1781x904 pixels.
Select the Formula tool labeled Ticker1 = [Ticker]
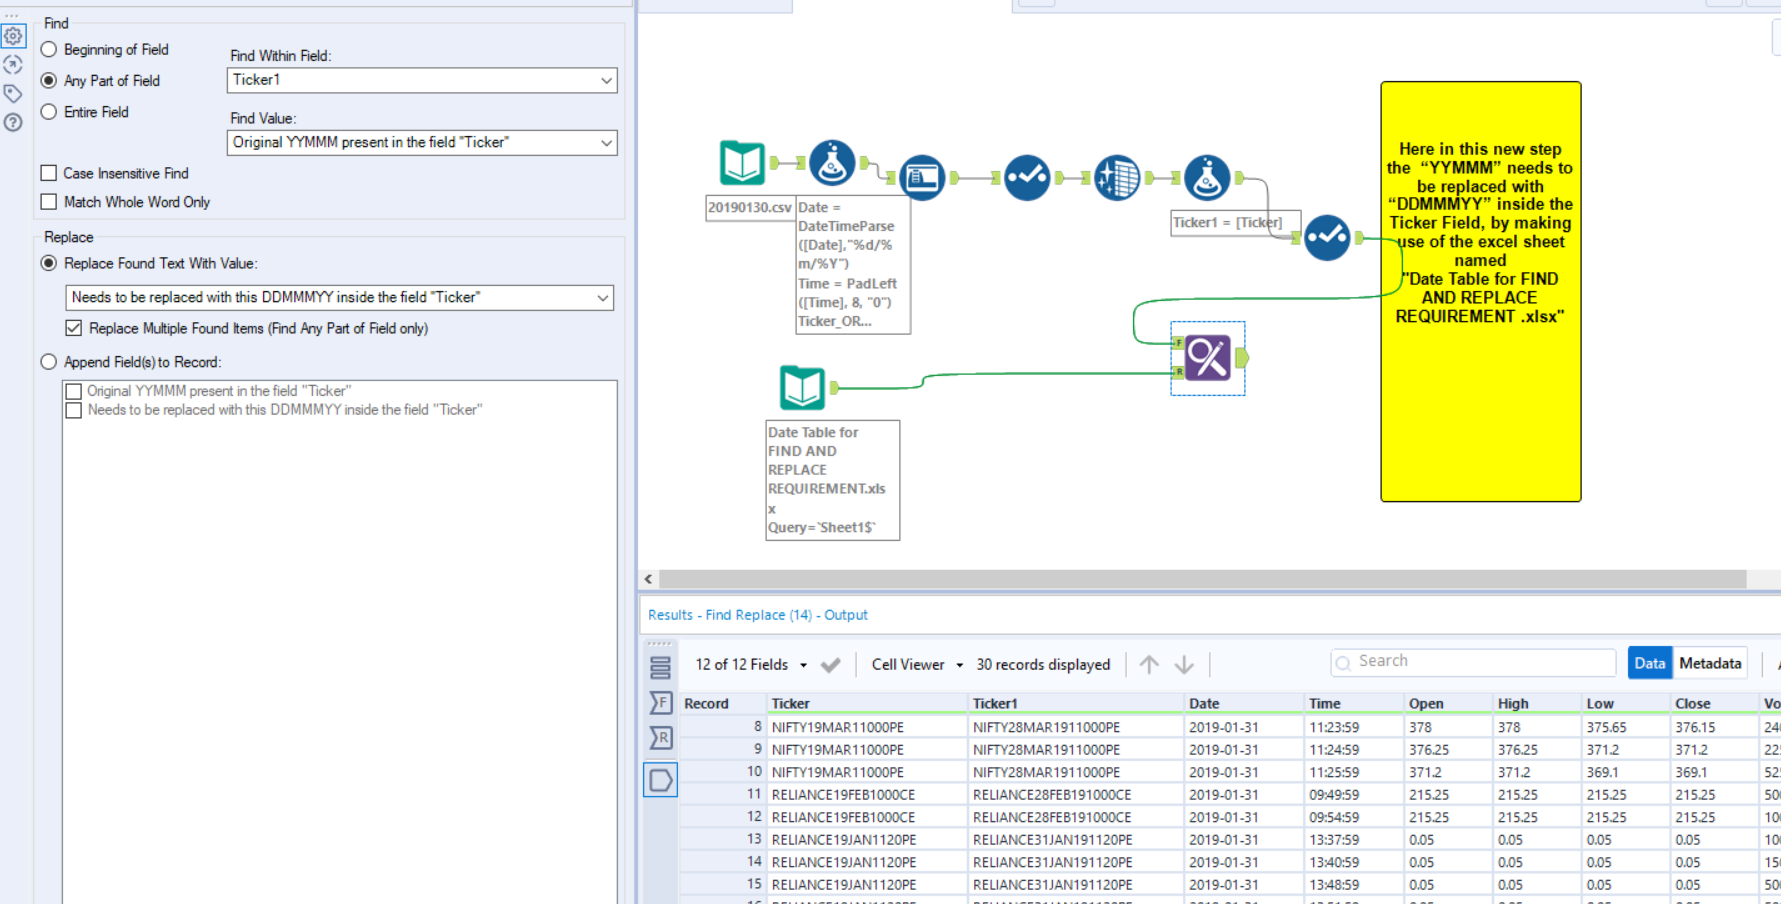1207,177
